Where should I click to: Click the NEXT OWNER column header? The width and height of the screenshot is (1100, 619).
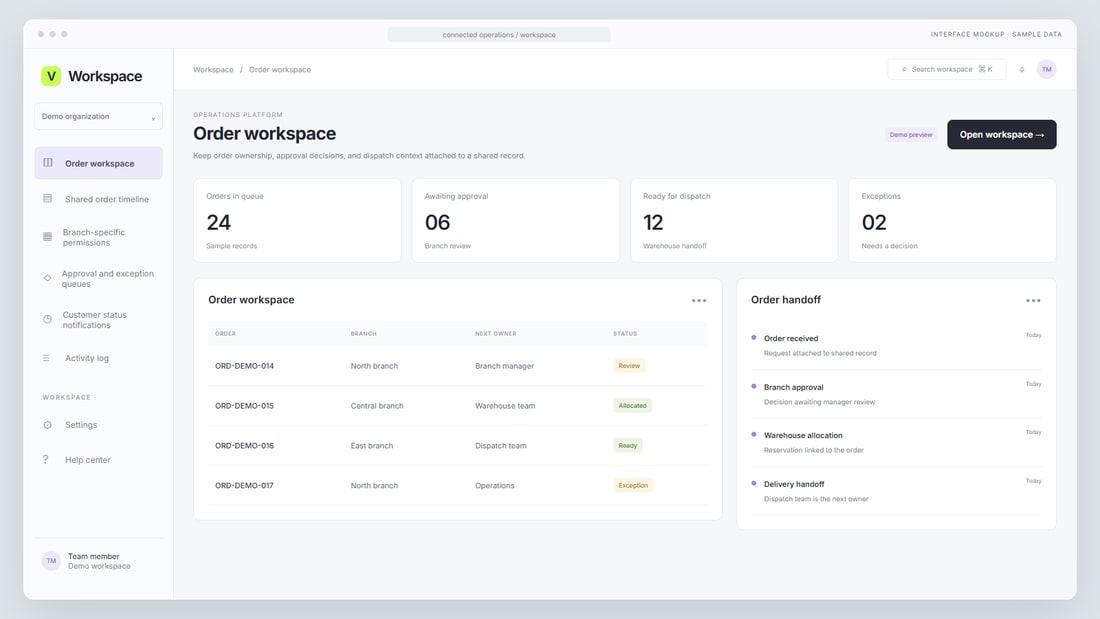(495, 333)
